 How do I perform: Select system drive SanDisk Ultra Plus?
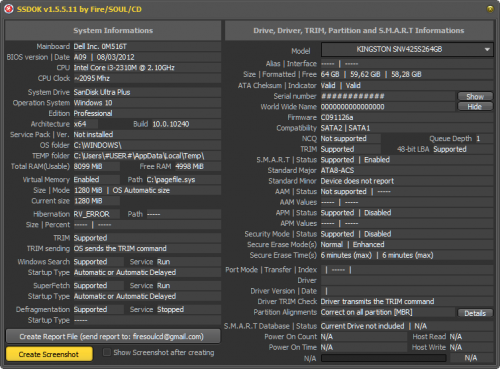pyautogui.click(x=102, y=92)
